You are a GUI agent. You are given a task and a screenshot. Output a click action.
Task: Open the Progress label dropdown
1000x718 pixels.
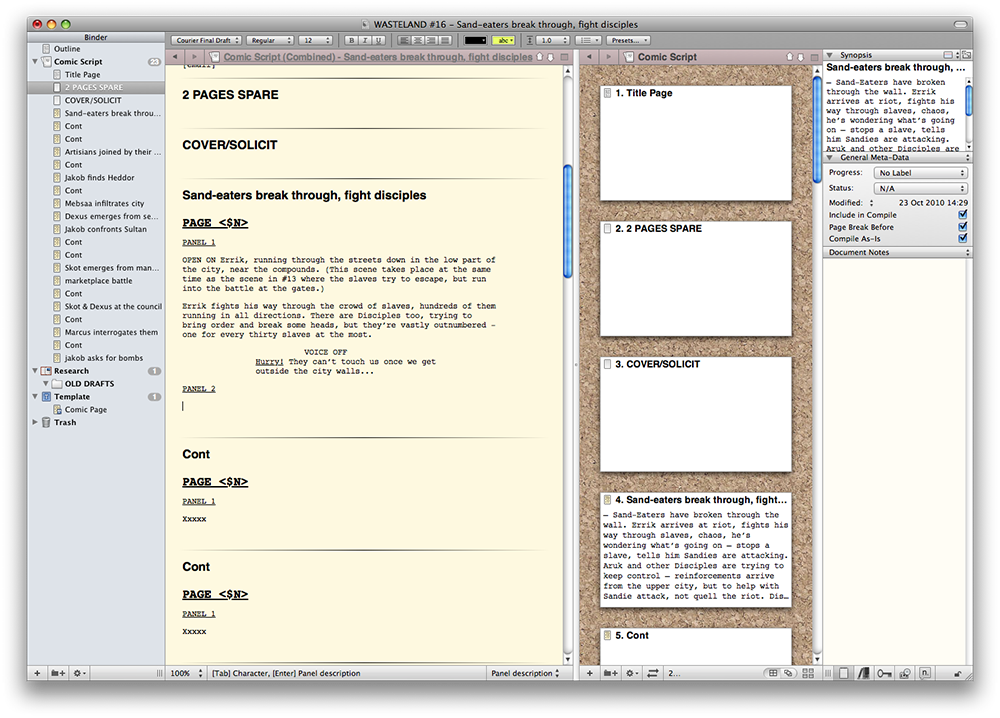click(921, 173)
